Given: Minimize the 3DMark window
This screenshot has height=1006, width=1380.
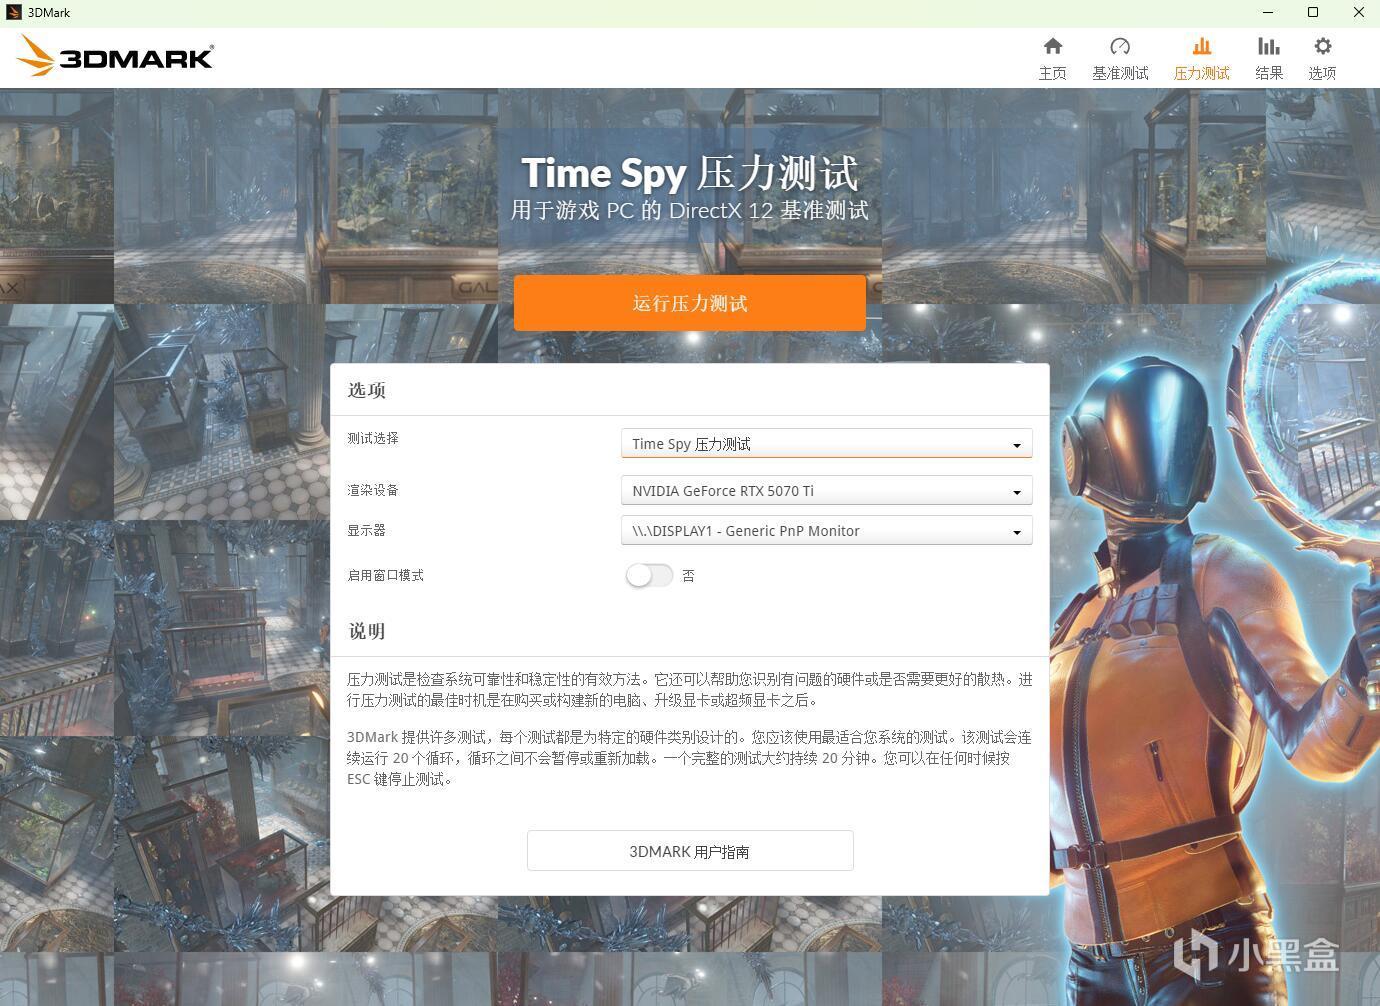Looking at the screenshot, I should [1268, 13].
